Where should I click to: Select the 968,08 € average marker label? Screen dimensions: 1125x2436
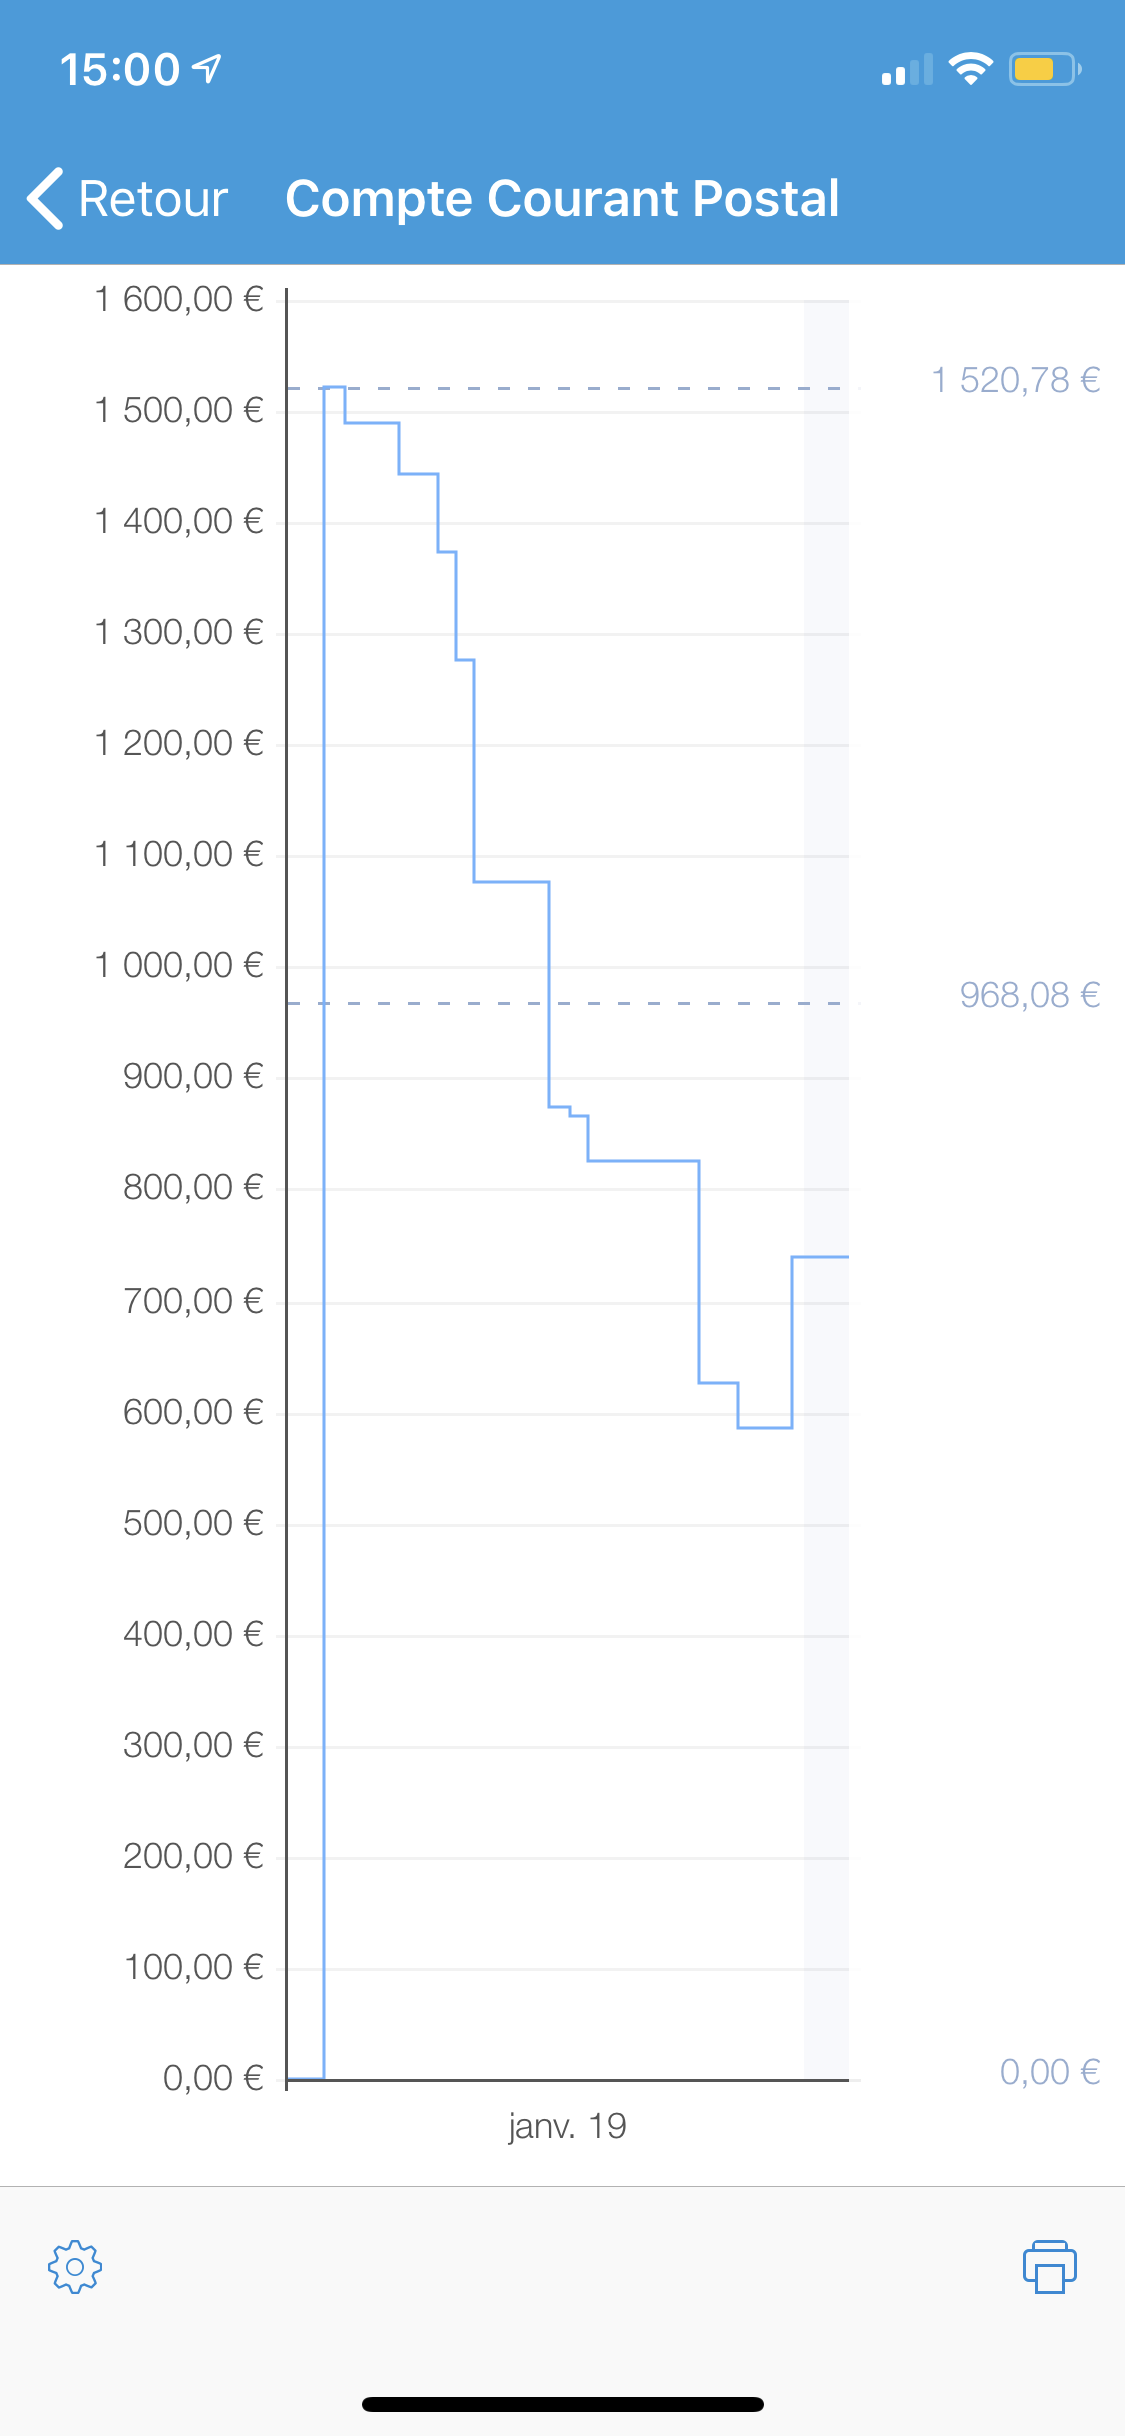point(1030,995)
